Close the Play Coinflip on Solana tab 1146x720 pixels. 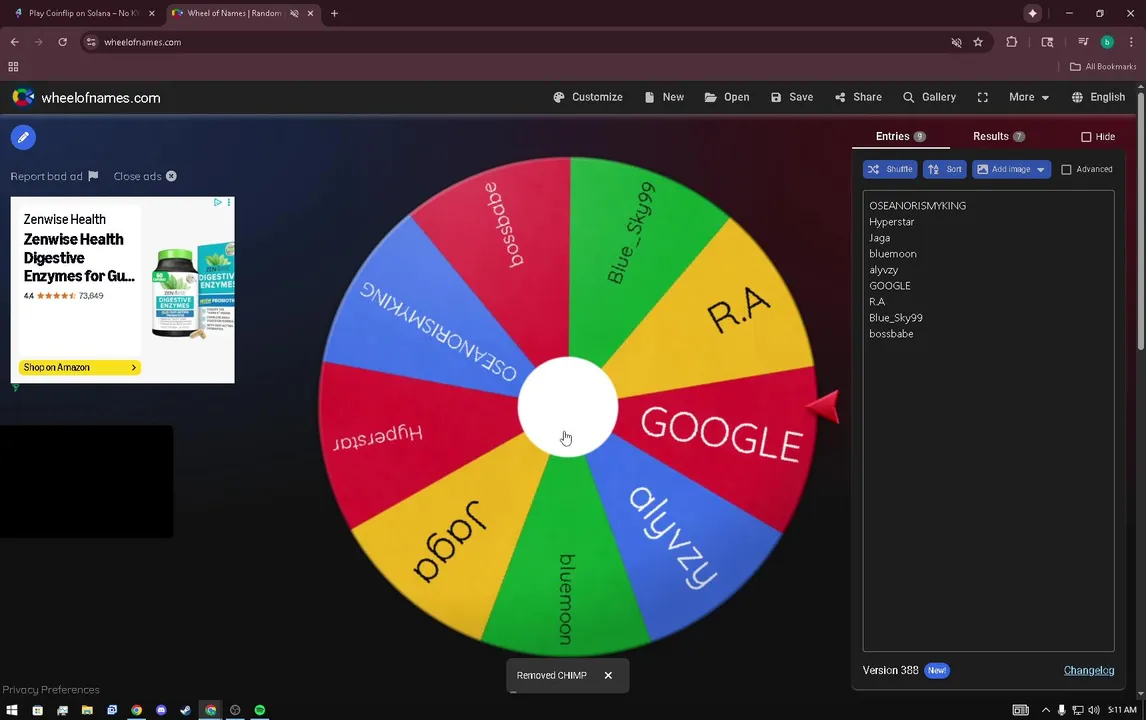(x=151, y=13)
